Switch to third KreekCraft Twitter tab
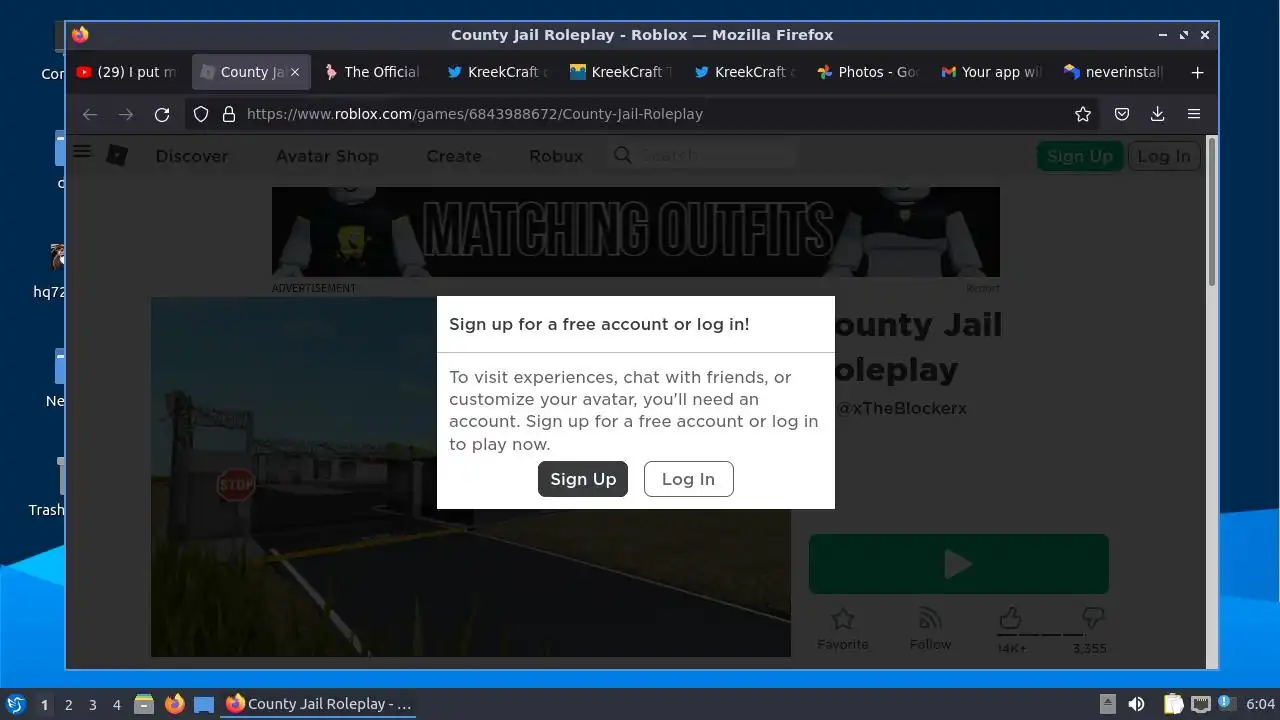This screenshot has width=1280, height=720. coord(743,72)
